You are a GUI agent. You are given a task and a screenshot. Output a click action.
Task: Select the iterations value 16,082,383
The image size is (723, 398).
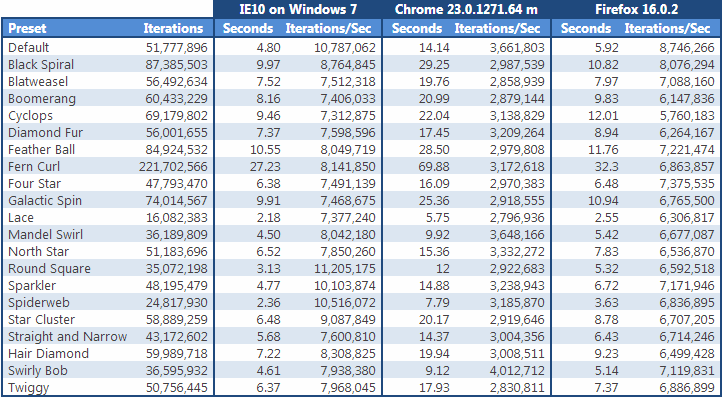coord(177,218)
